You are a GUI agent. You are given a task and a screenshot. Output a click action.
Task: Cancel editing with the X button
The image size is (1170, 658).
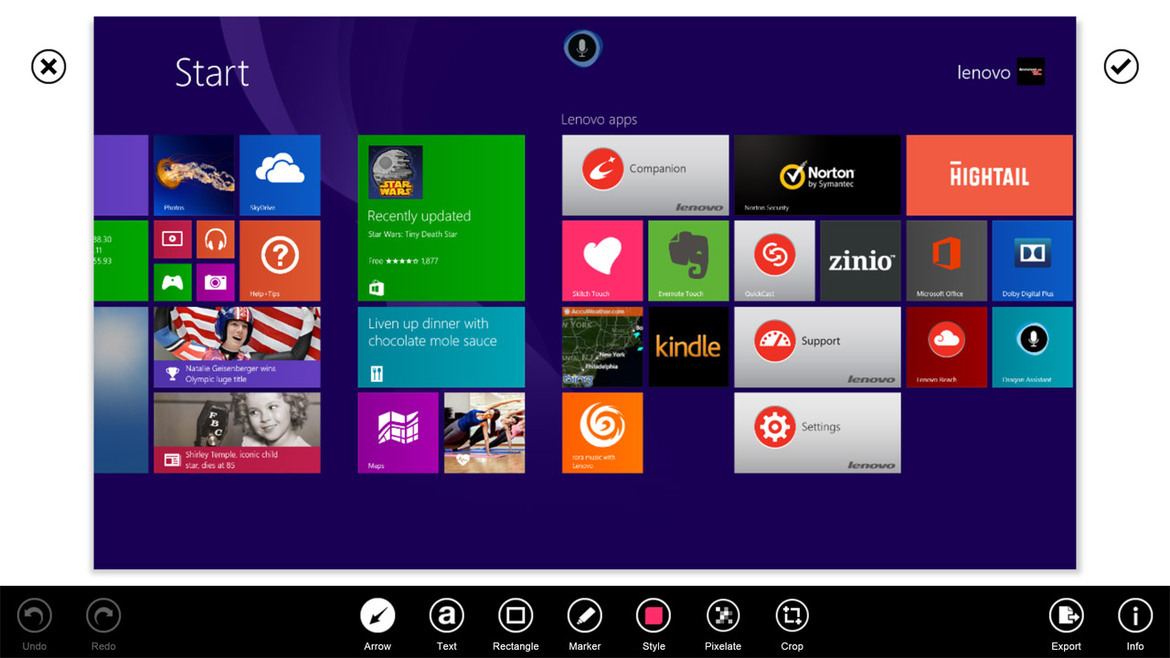click(49, 66)
